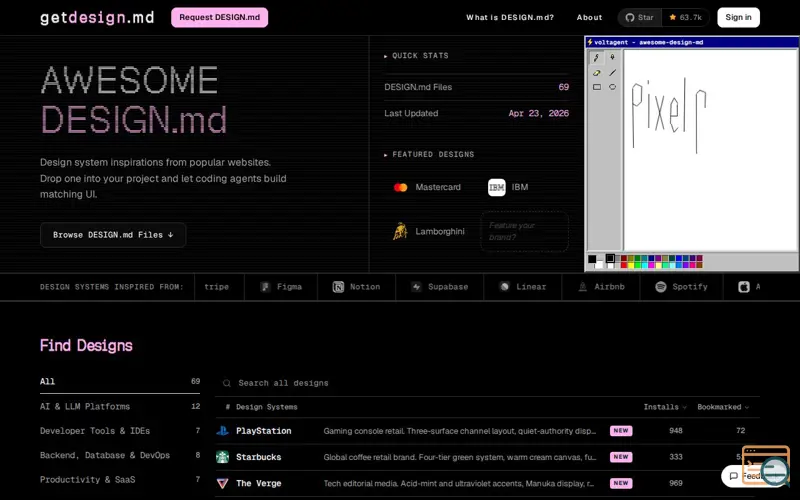Click the Apple logo in ticker
This screenshot has height=500, width=800.
744,287
